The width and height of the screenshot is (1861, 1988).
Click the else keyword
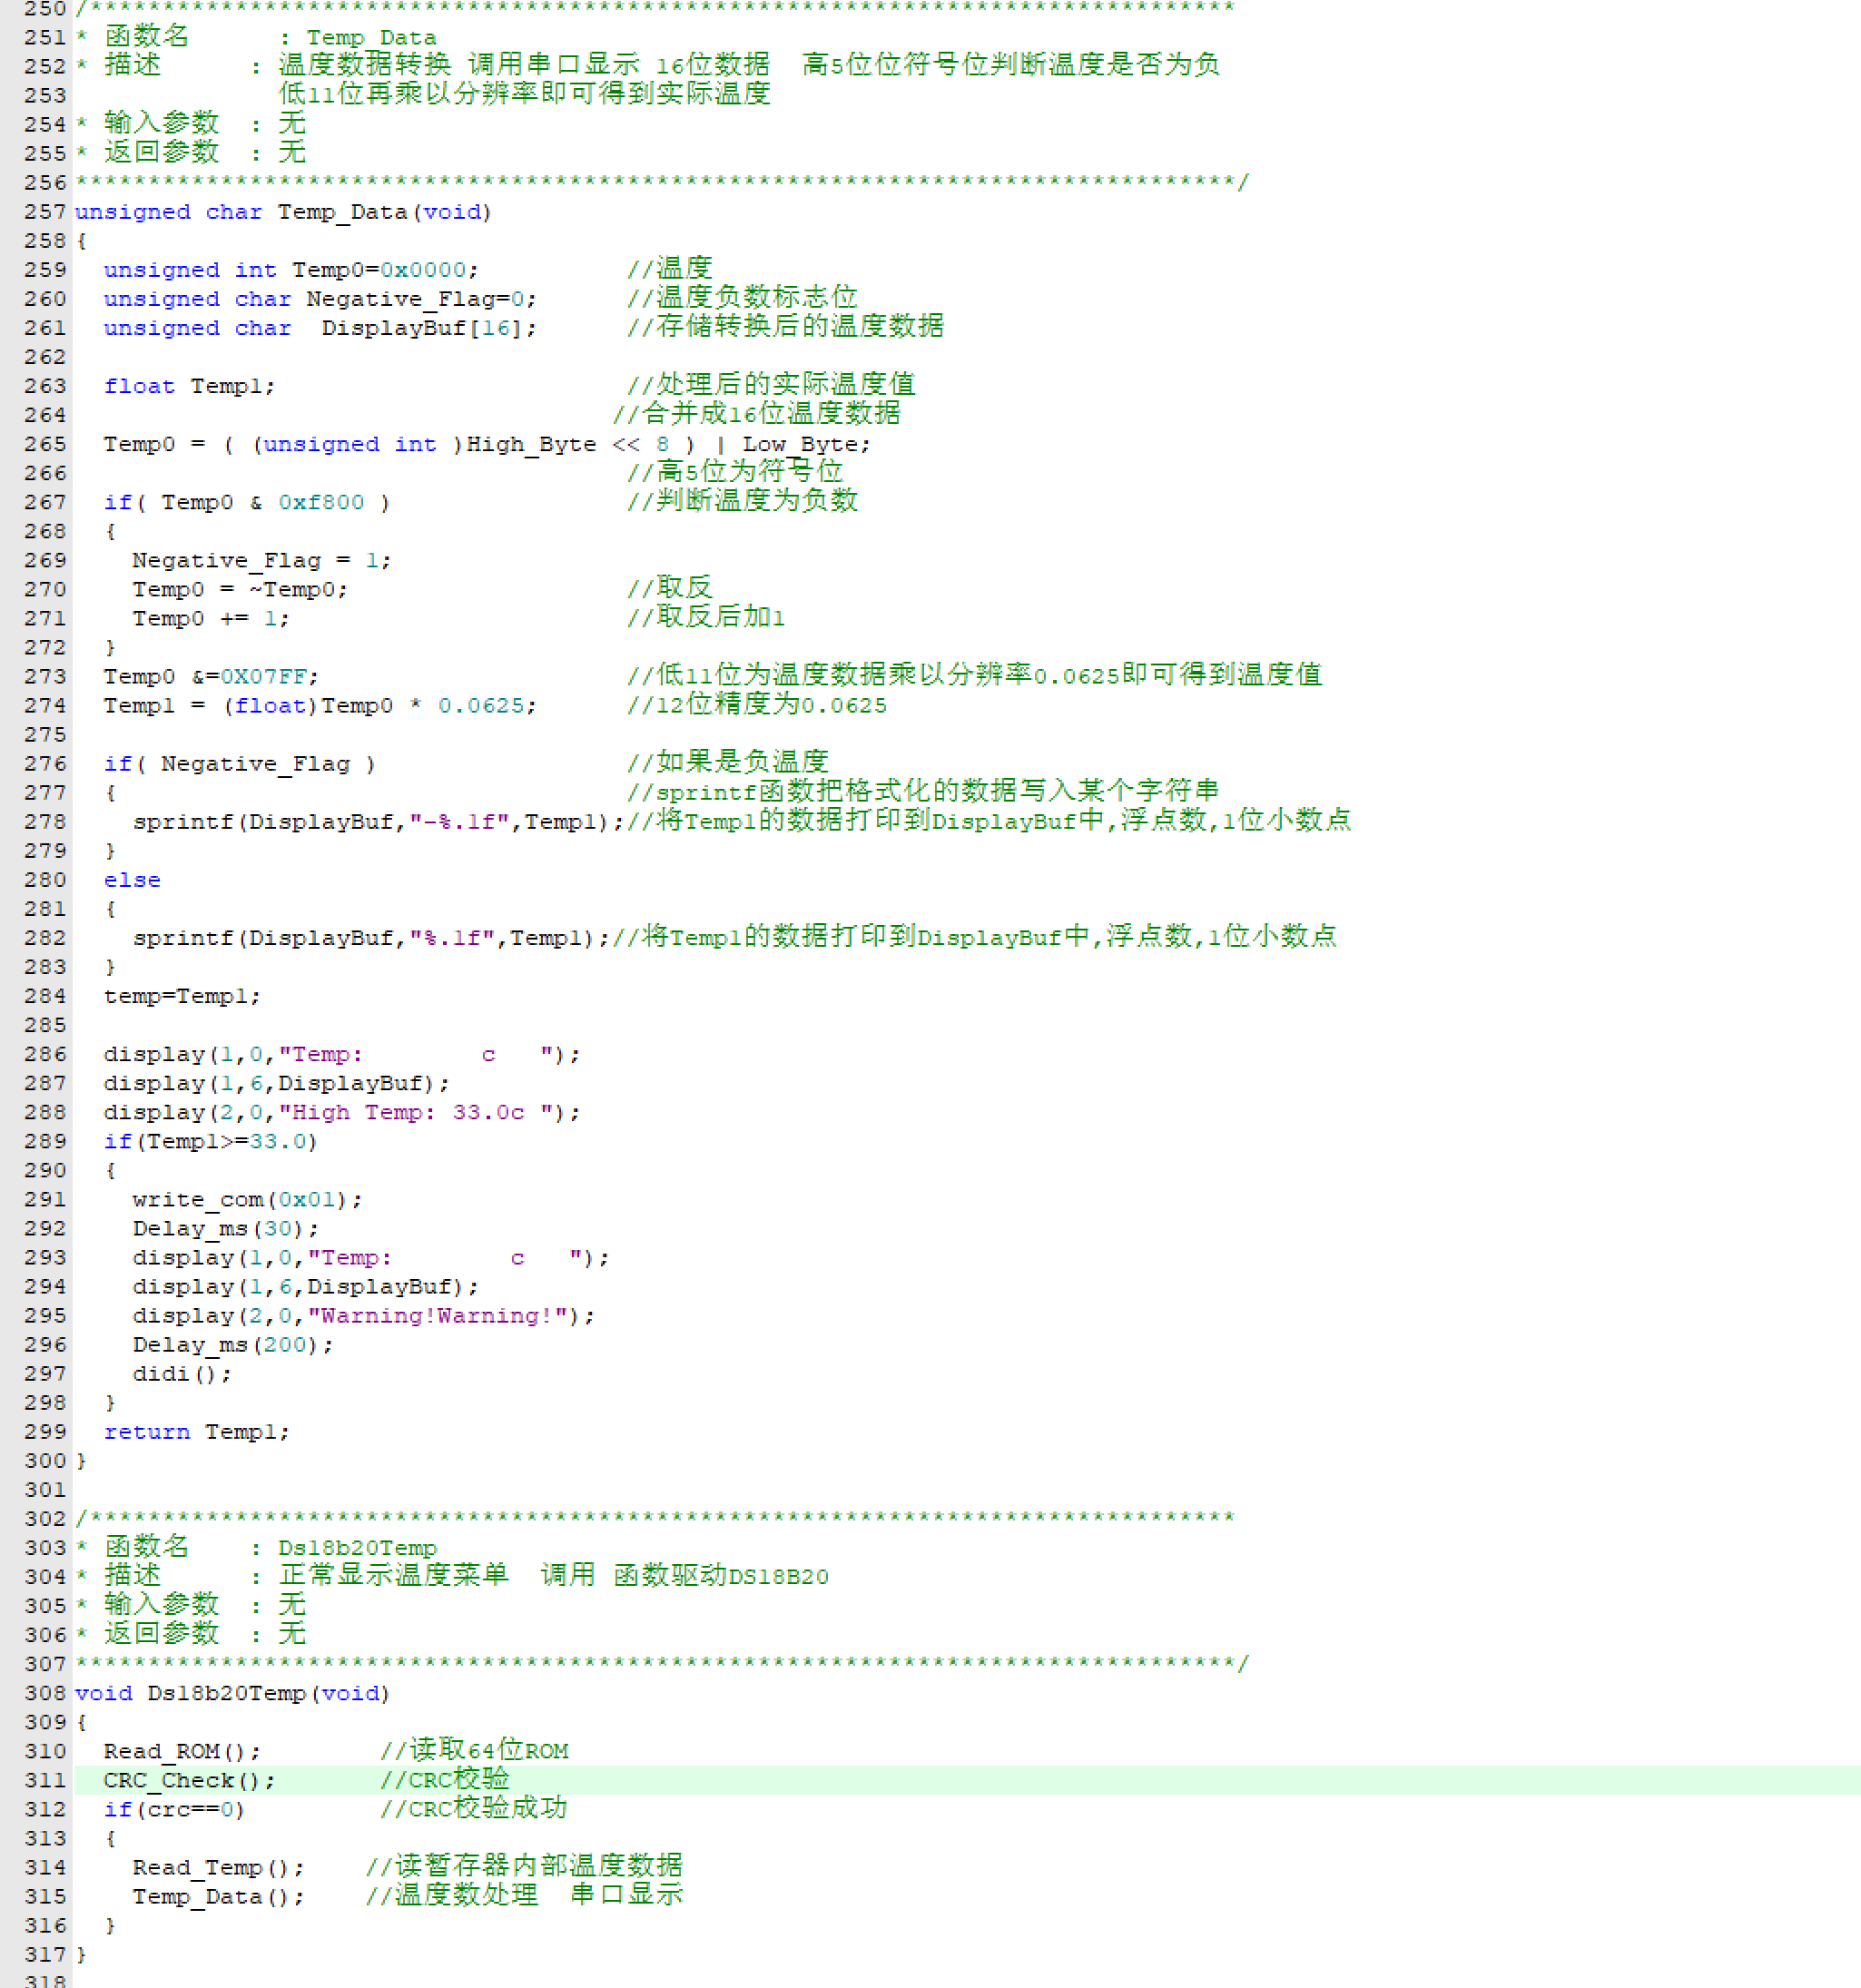click(131, 880)
